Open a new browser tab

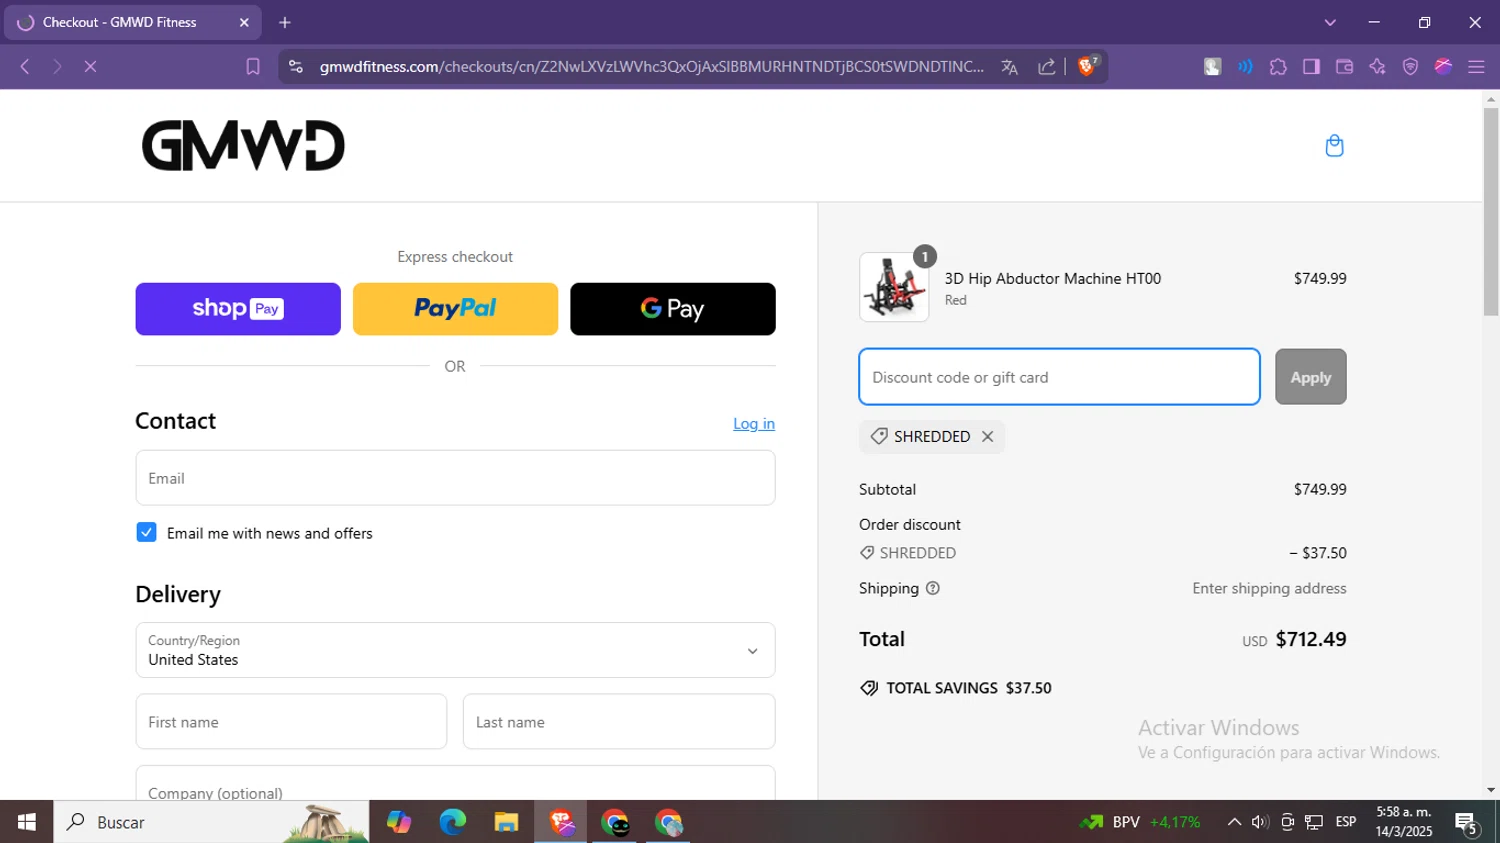[x=285, y=22]
